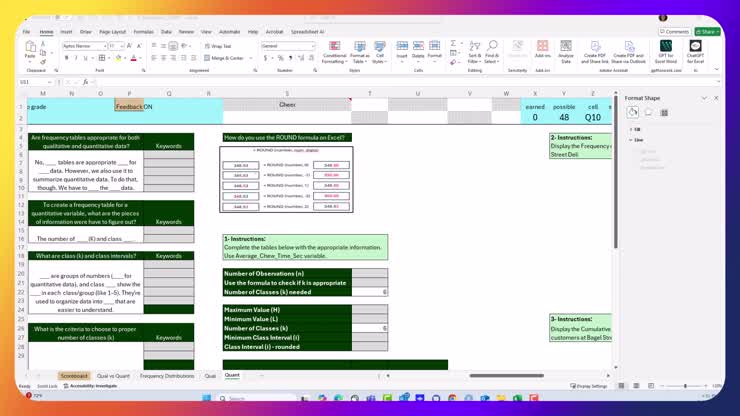Click the Sort & Filter icon
The image size is (740, 416).
click(x=474, y=52)
